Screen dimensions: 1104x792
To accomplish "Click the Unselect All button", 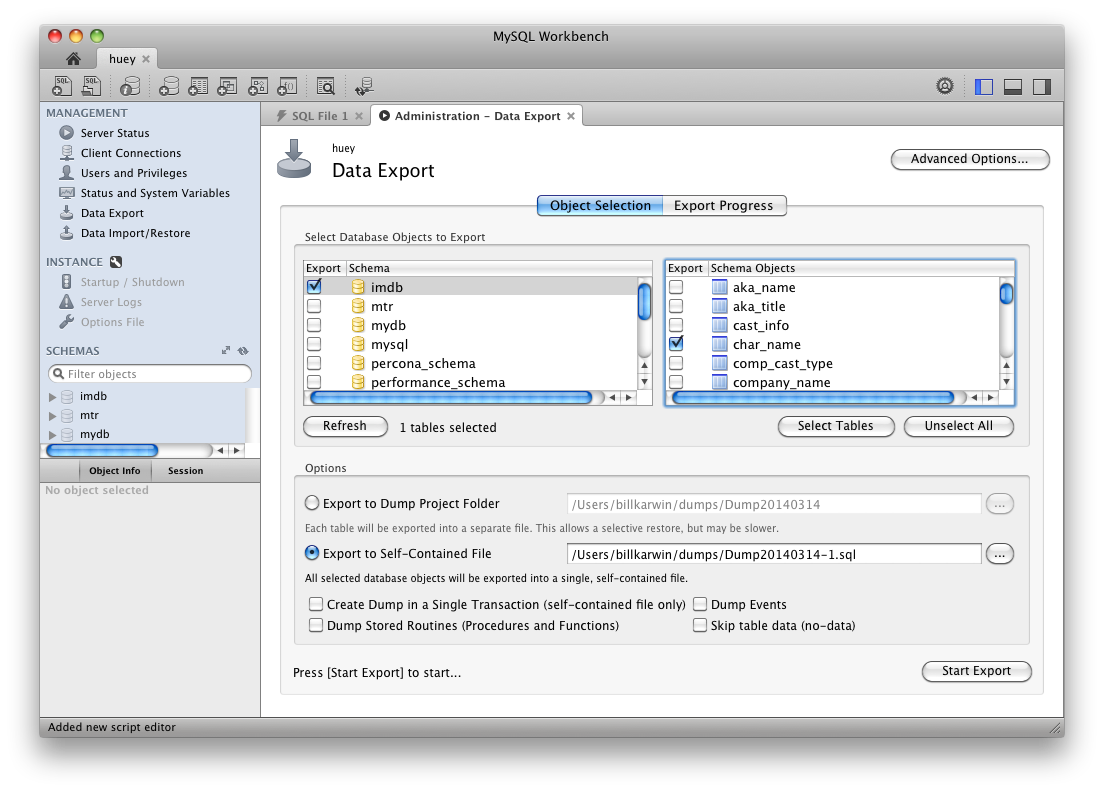I will (958, 426).
